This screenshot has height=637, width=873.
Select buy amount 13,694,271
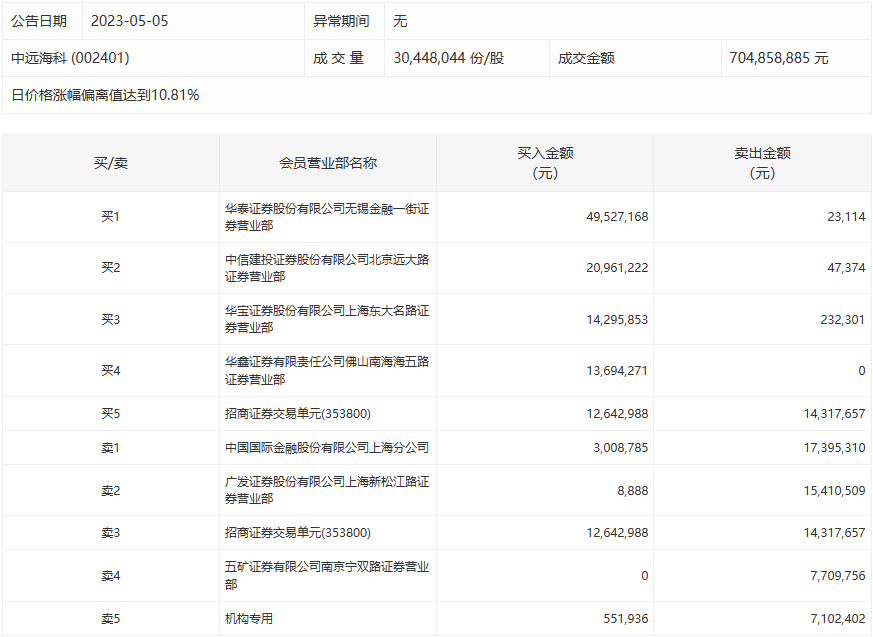point(617,371)
